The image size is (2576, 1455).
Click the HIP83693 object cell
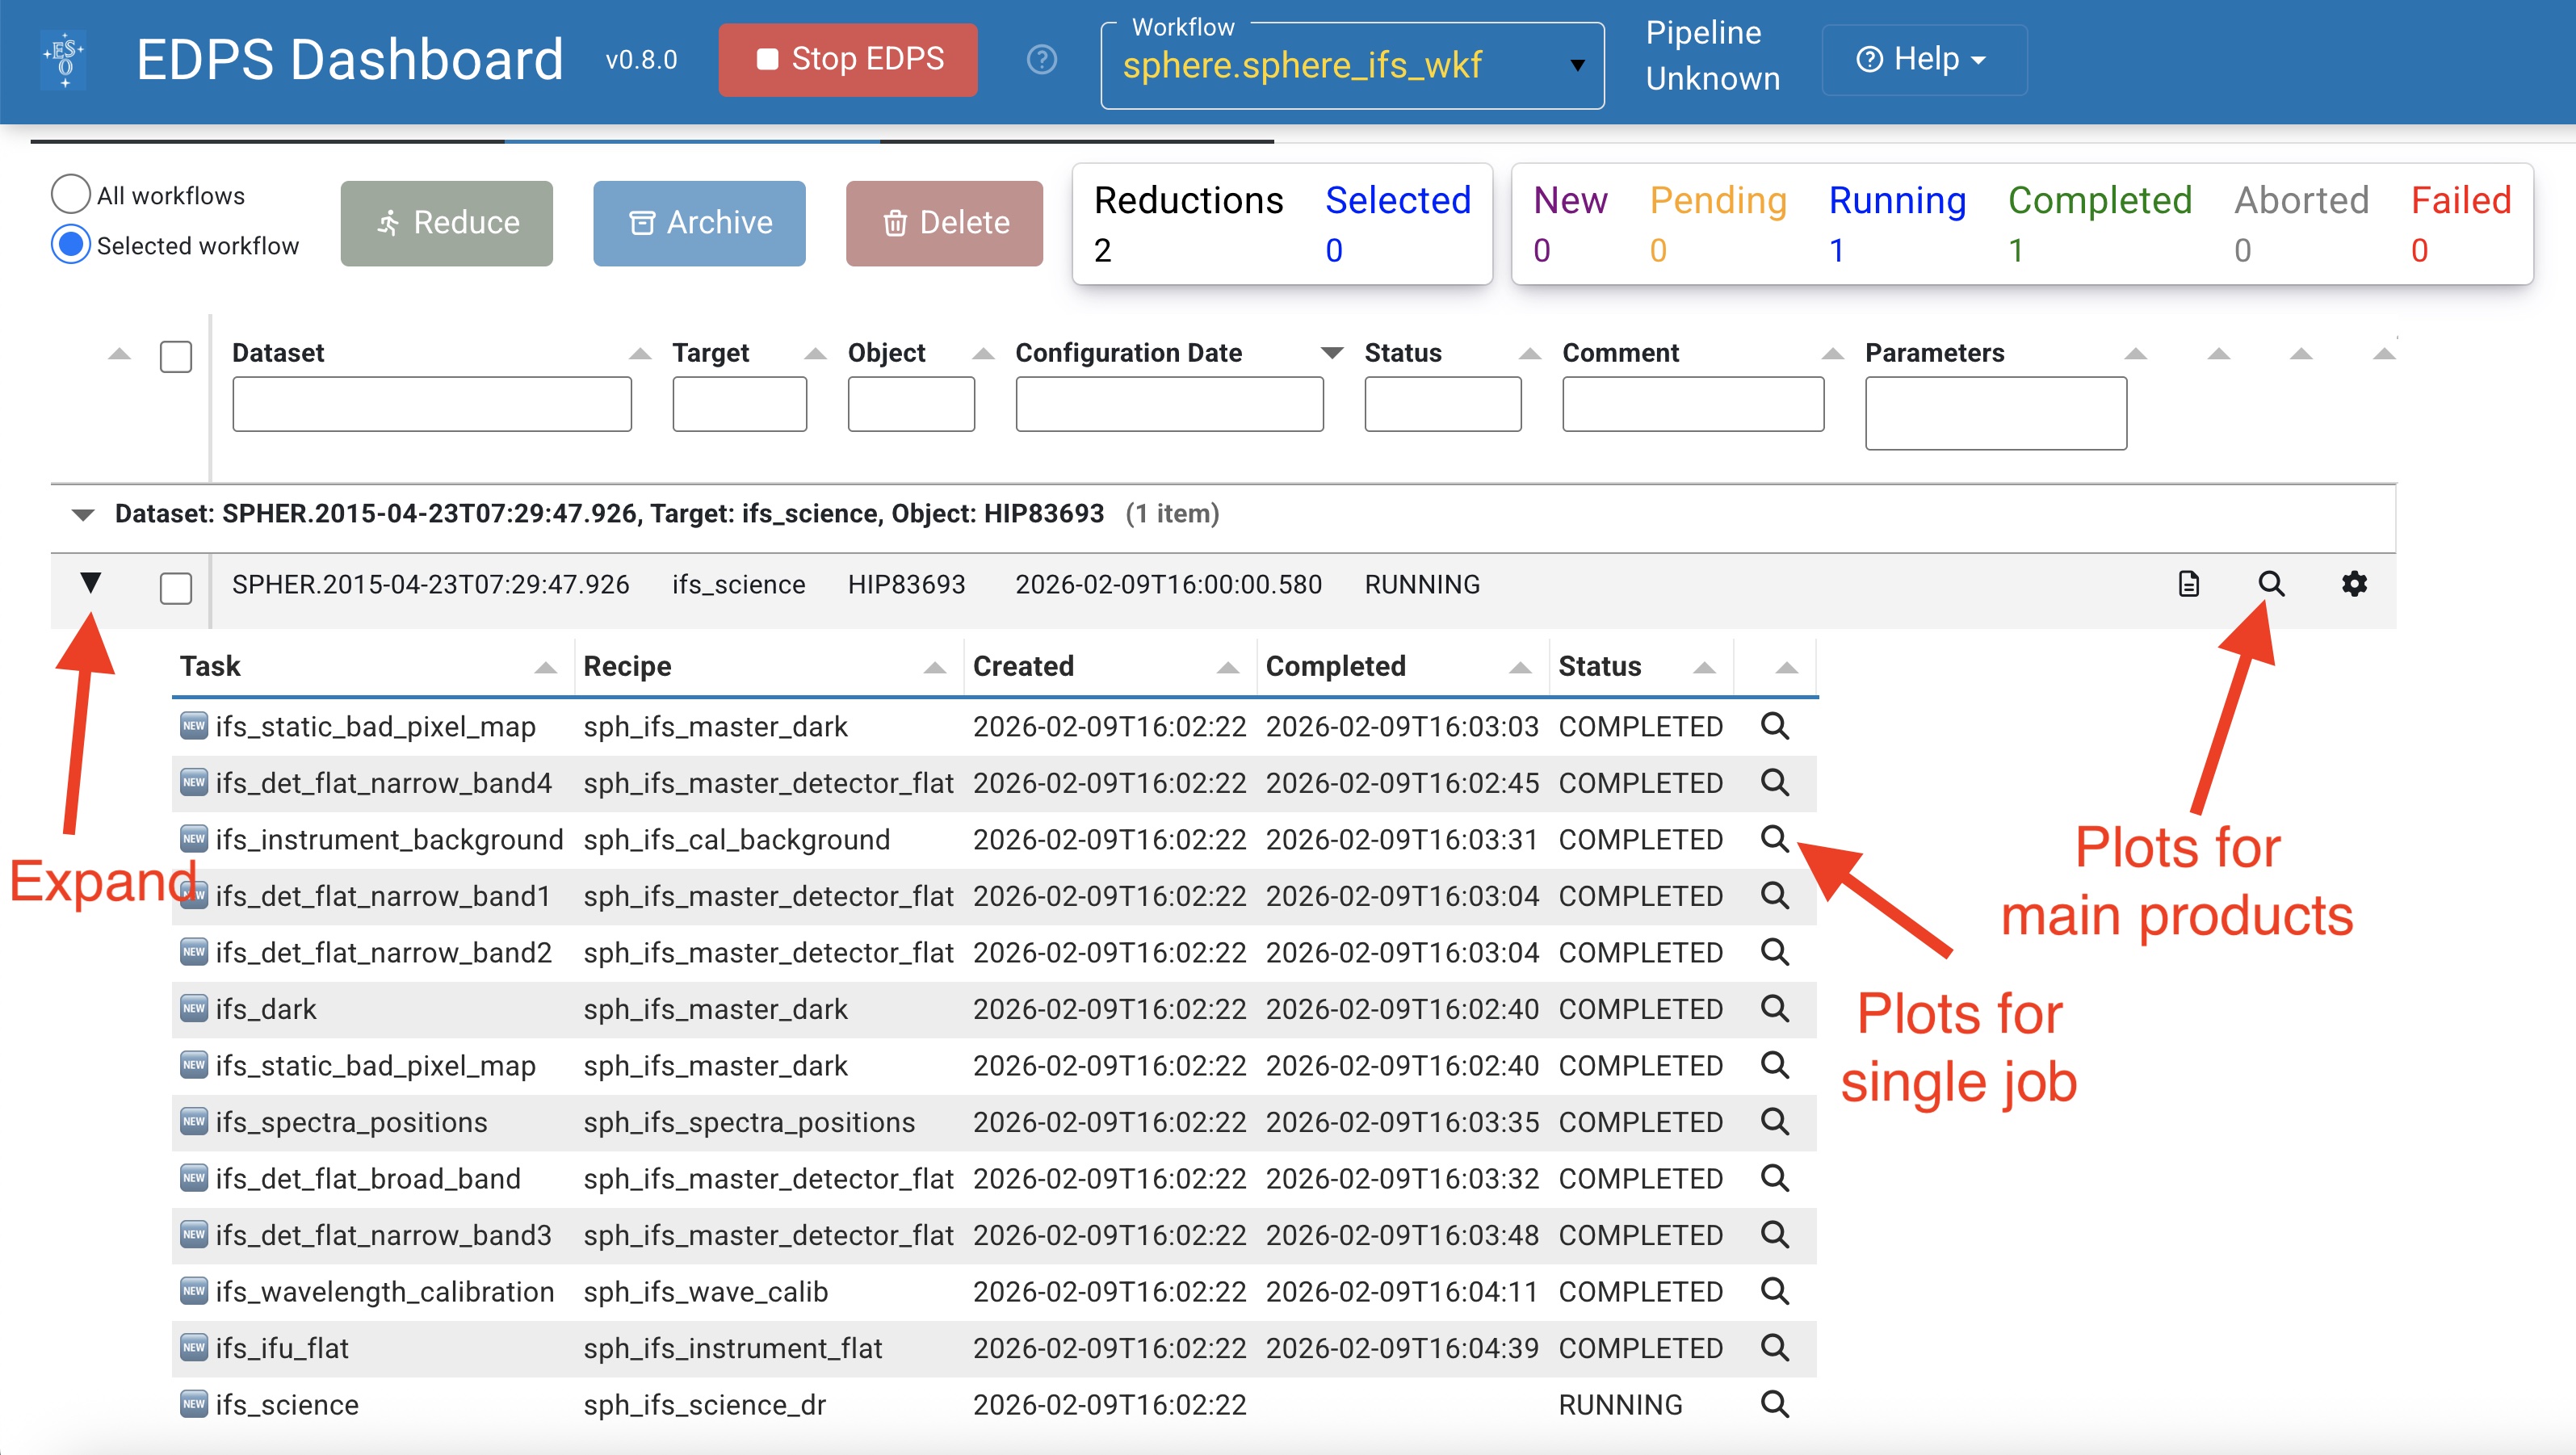(906, 585)
